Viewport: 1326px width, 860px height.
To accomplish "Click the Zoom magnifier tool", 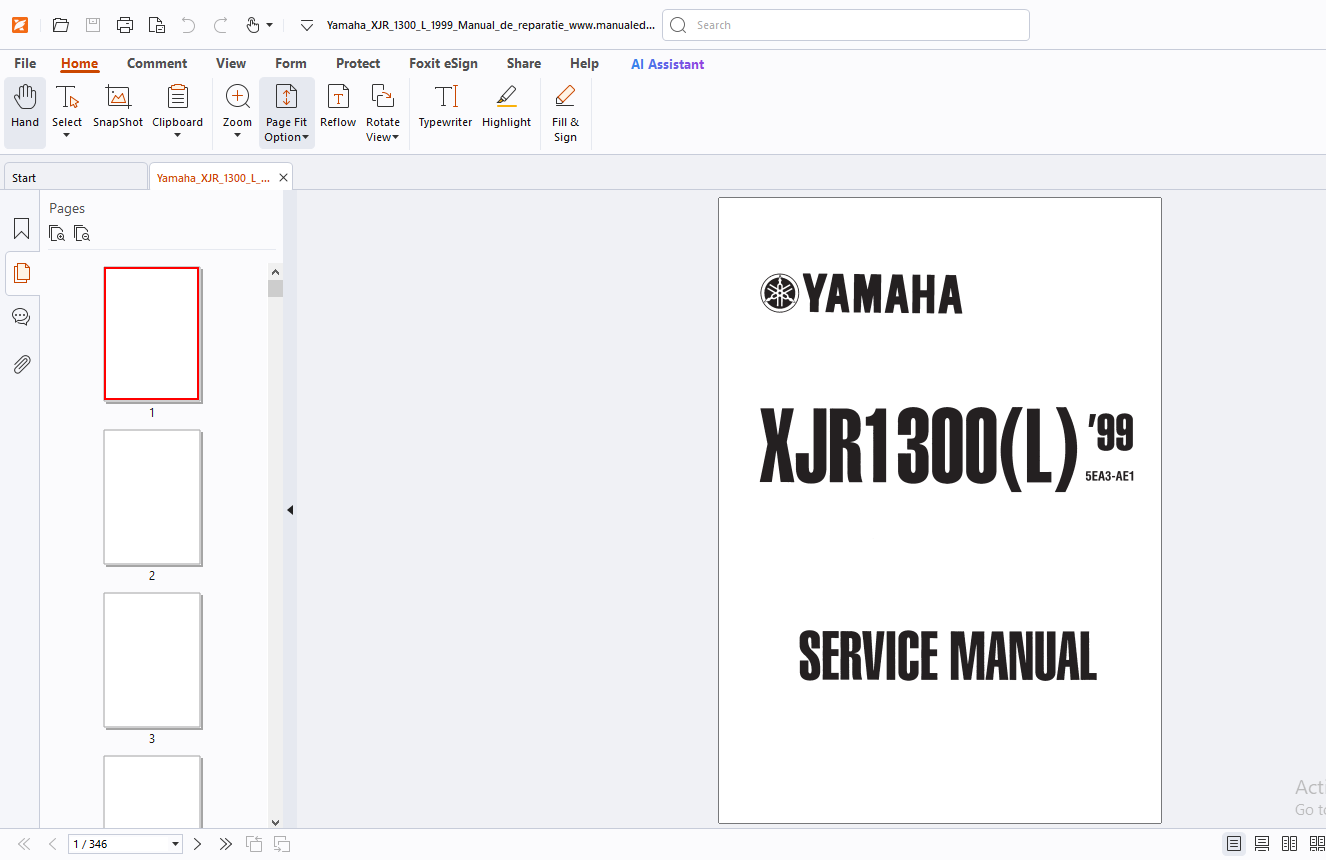I will (x=238, y=105).
